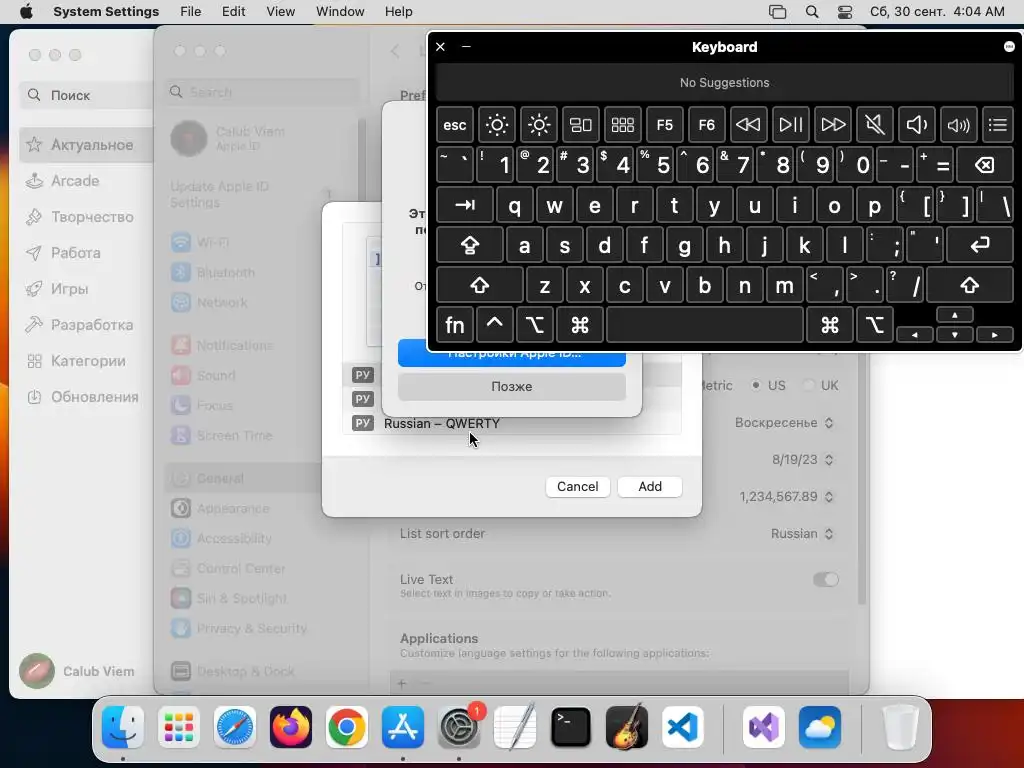Tap the down arrow key
This screenshot has height=768, width=1024.
[955, 334]
